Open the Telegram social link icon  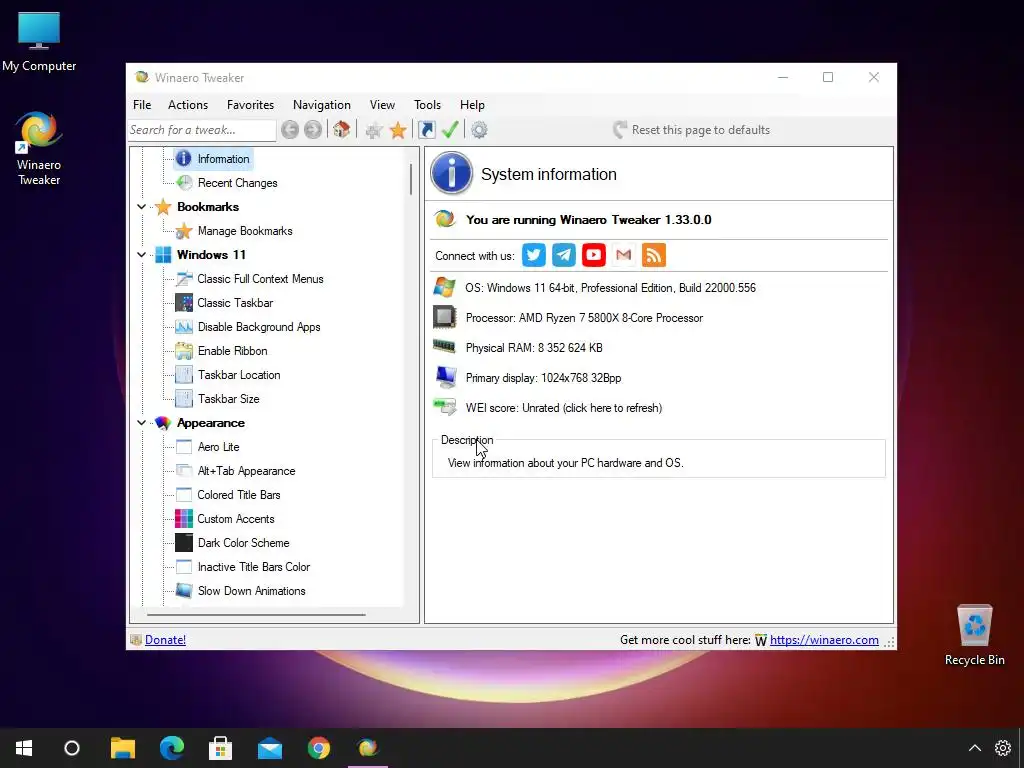[564, 255]
